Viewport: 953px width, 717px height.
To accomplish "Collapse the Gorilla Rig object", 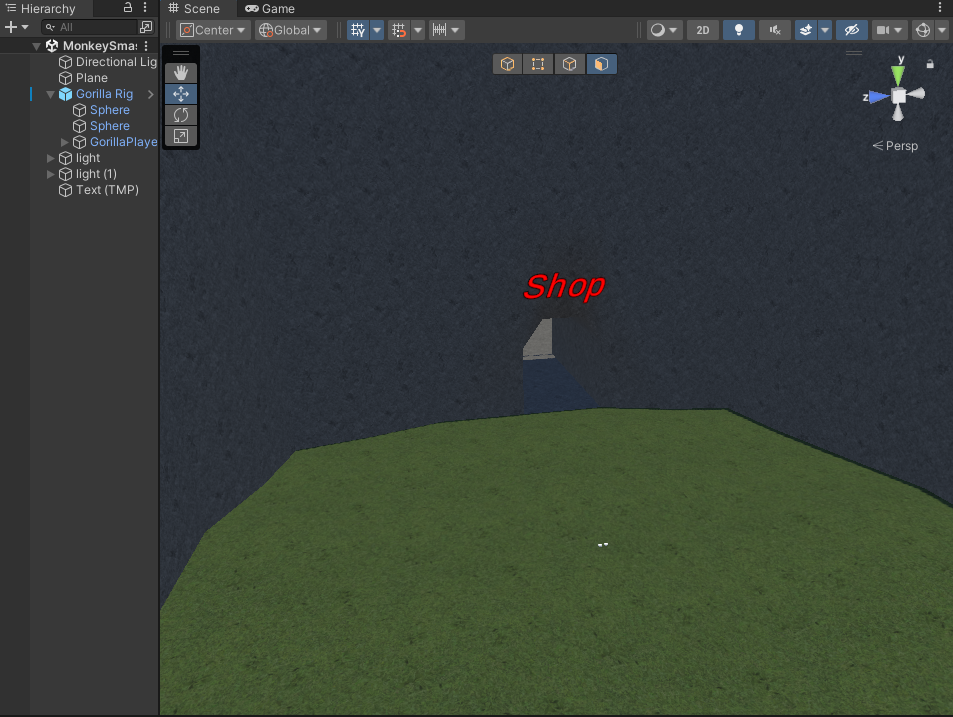I will [x=50, y=94].
